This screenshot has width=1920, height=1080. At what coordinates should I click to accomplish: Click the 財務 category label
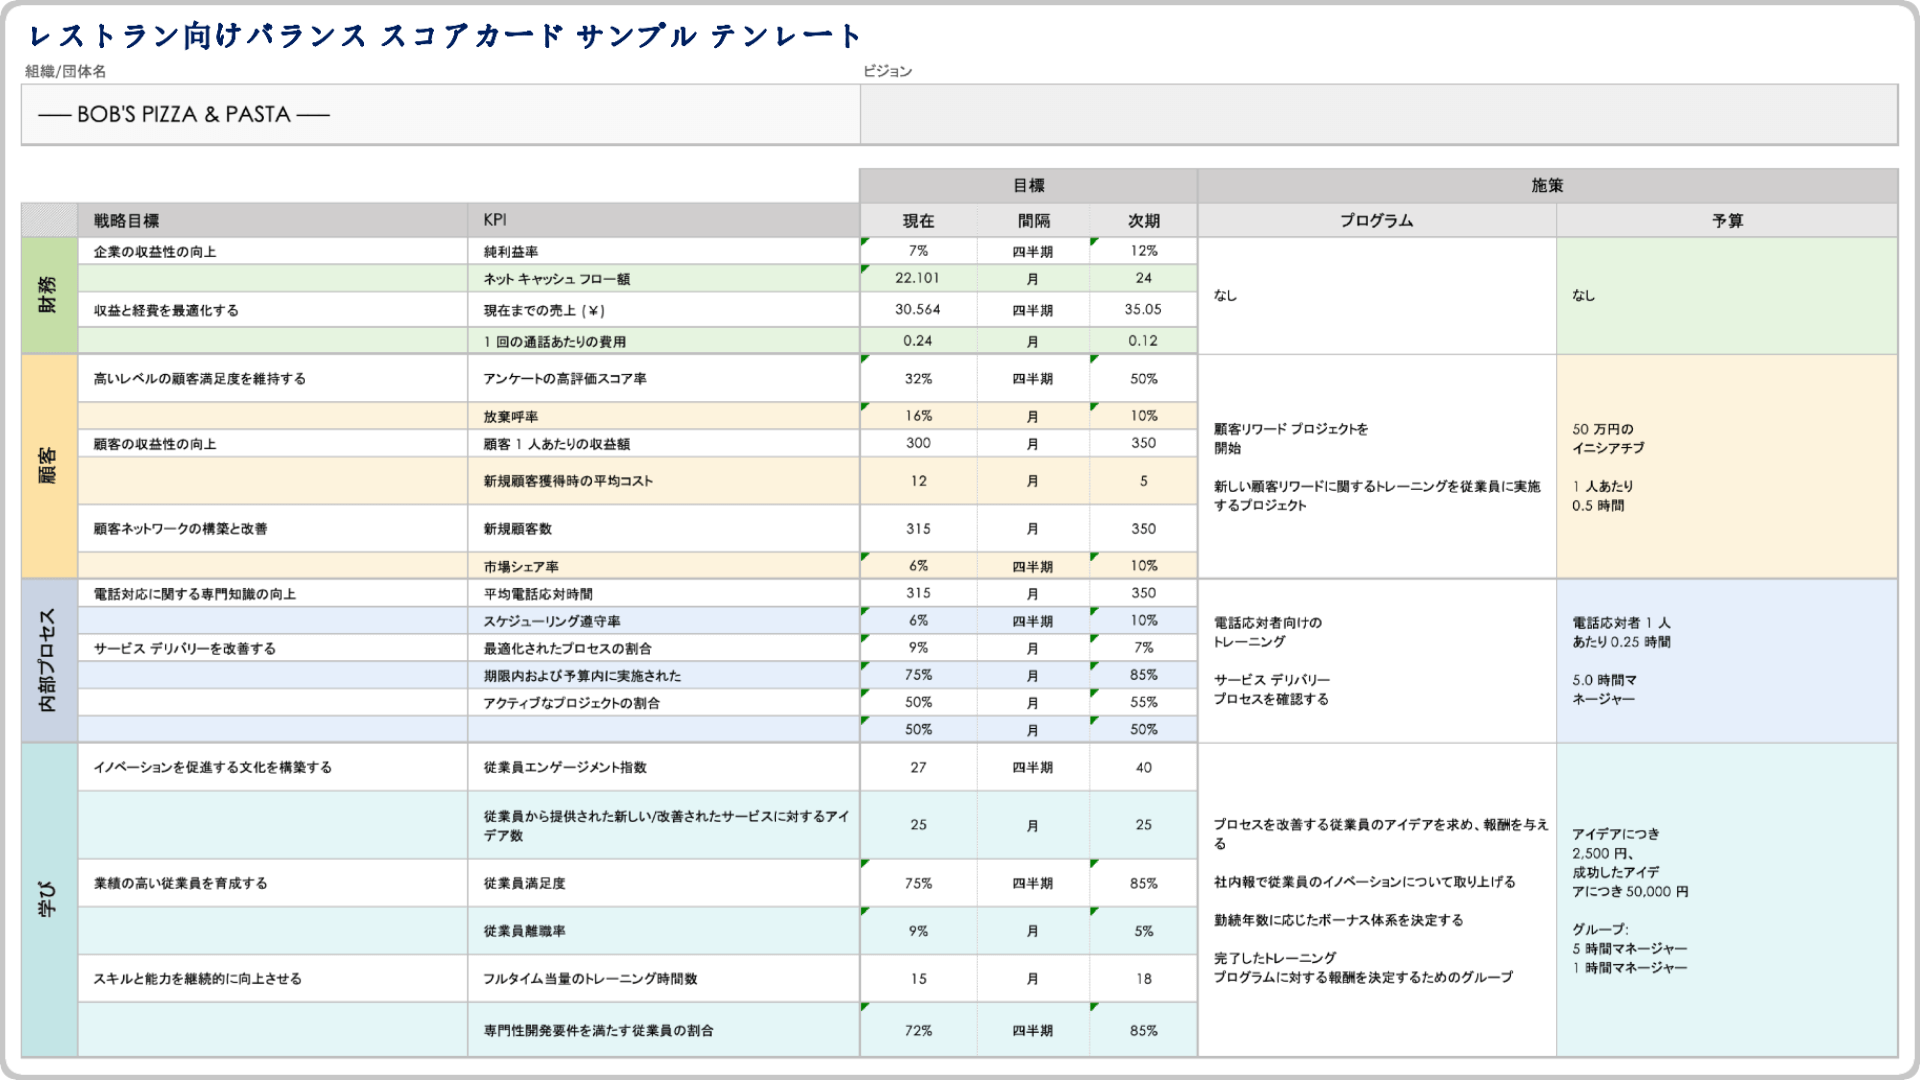click(49, 295)
